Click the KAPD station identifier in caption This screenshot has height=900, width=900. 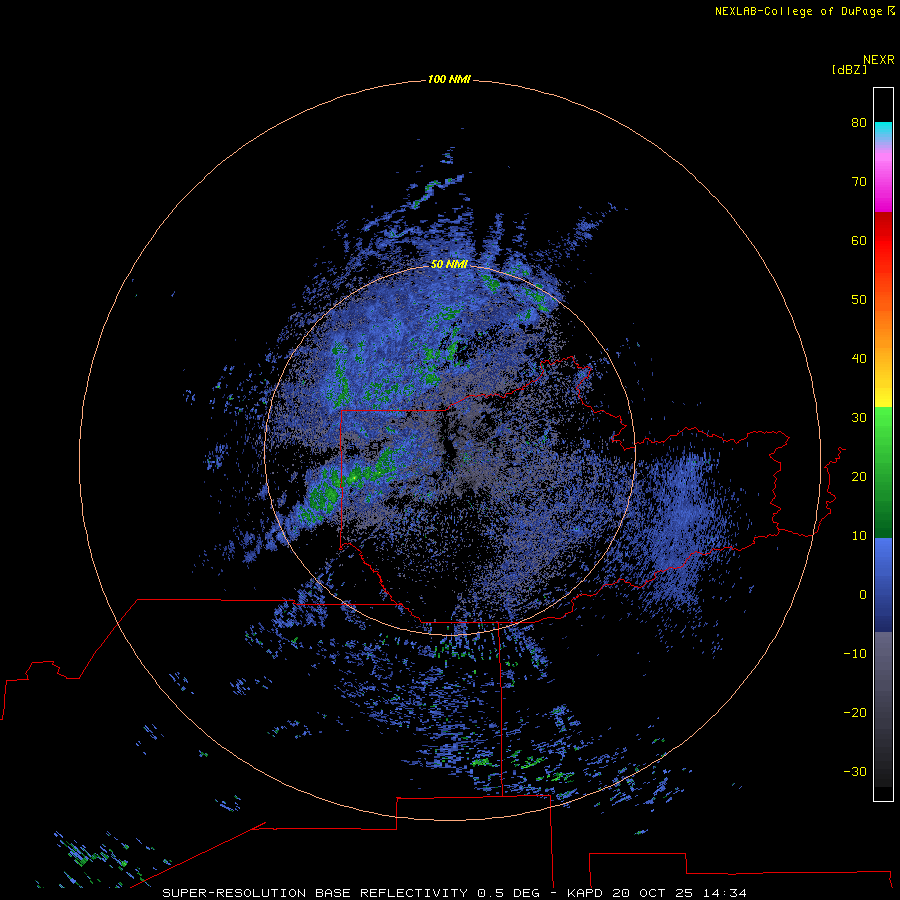[584, 893]
